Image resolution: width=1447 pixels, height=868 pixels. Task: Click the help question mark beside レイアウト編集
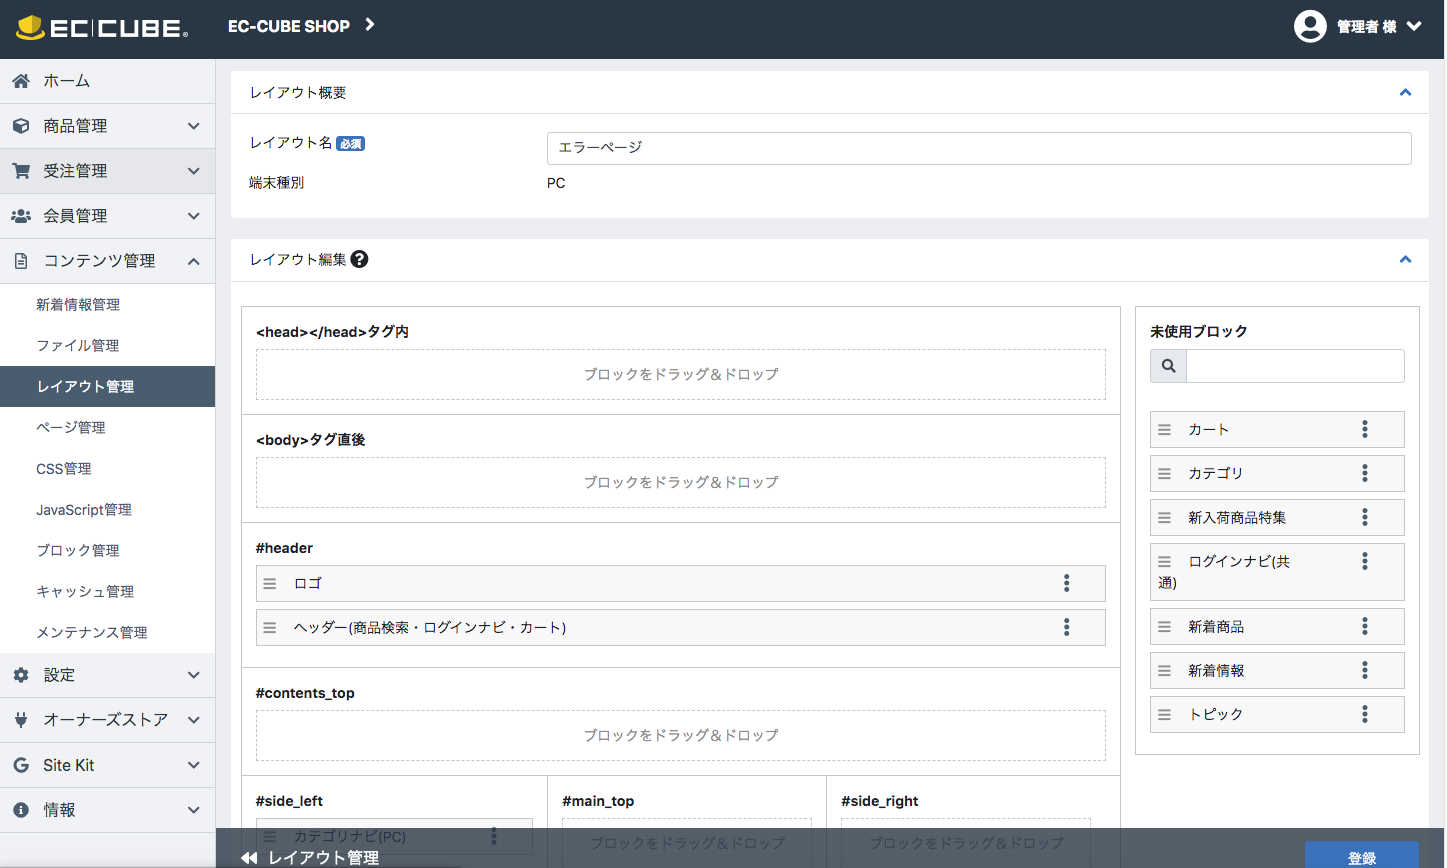pyautogui.click(x=360, y=259)
